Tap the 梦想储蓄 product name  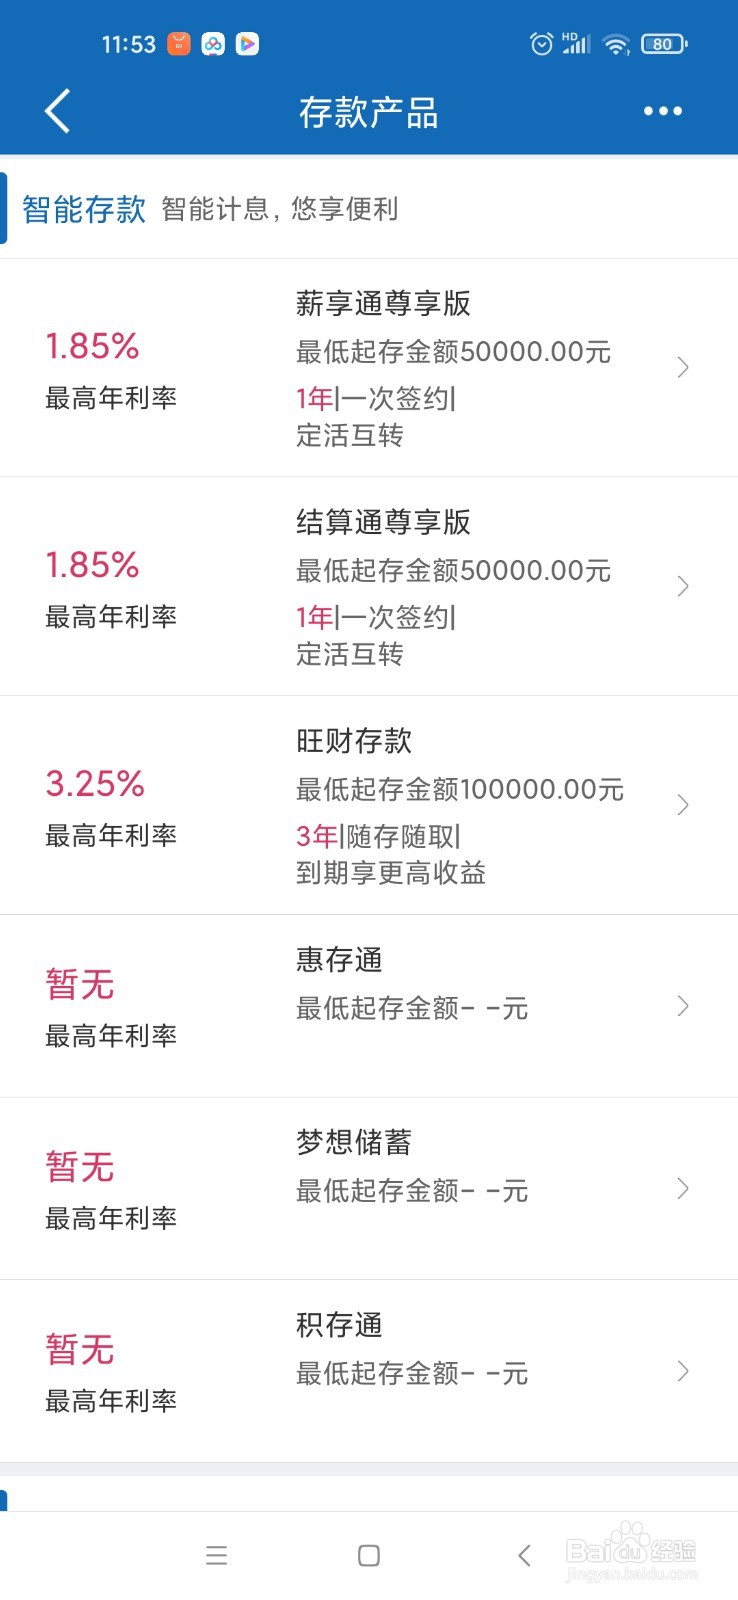tap(354, 1142)
